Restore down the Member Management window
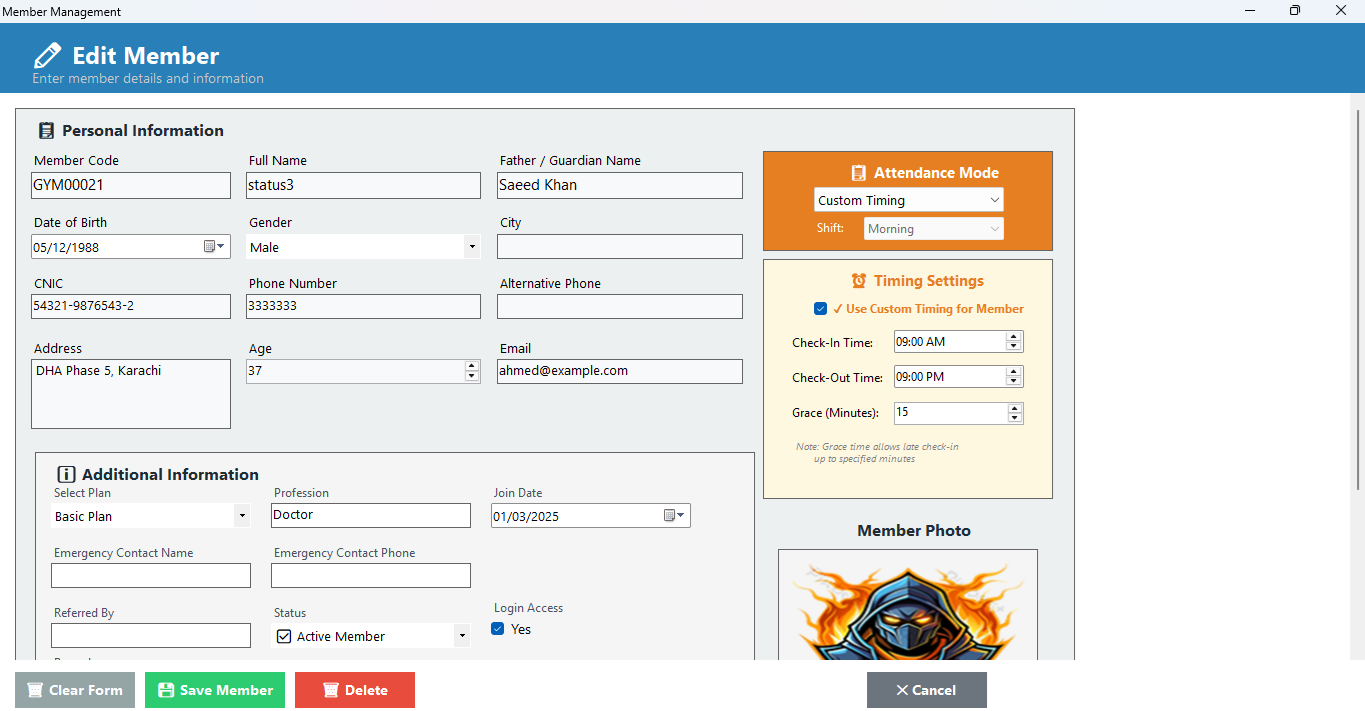 click(1295, 11)
